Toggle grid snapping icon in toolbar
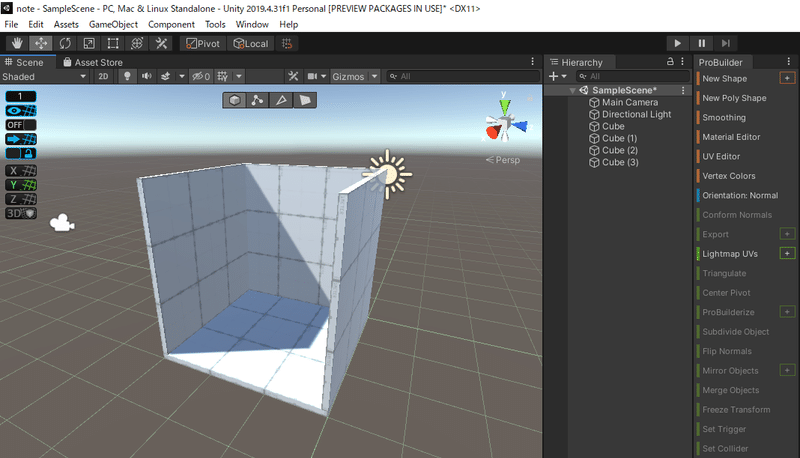 (x=287, y=43)
